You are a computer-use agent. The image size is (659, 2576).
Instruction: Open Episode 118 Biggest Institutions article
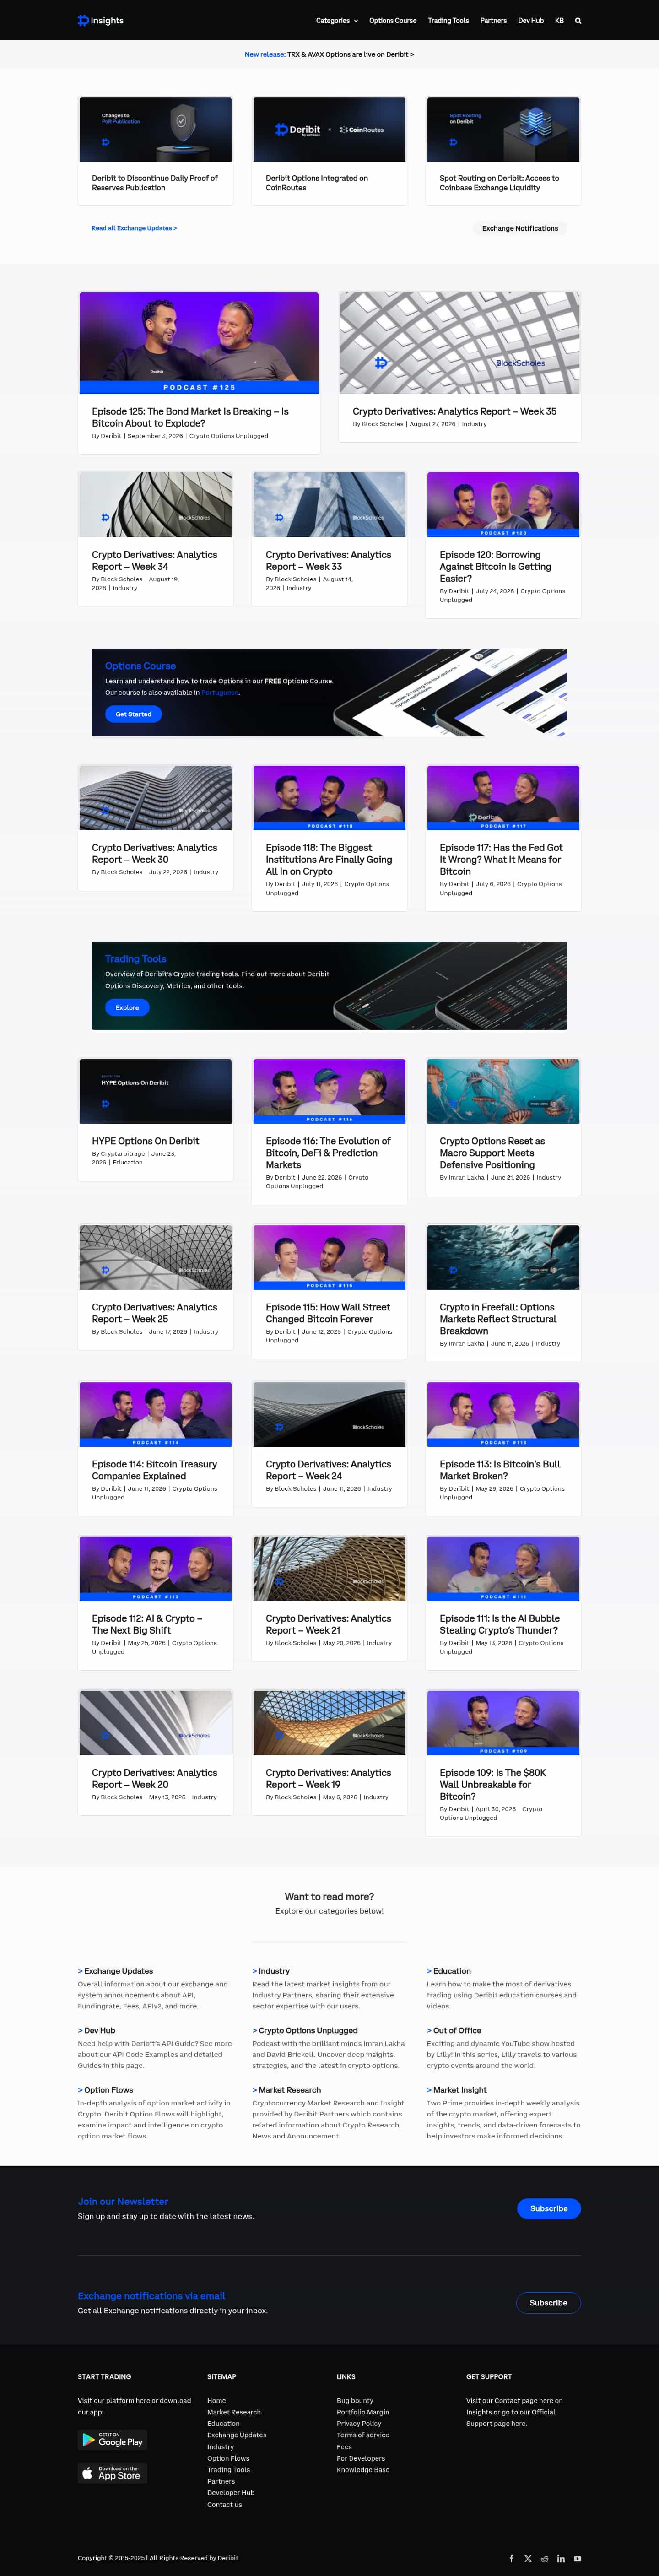pos(328,859)
